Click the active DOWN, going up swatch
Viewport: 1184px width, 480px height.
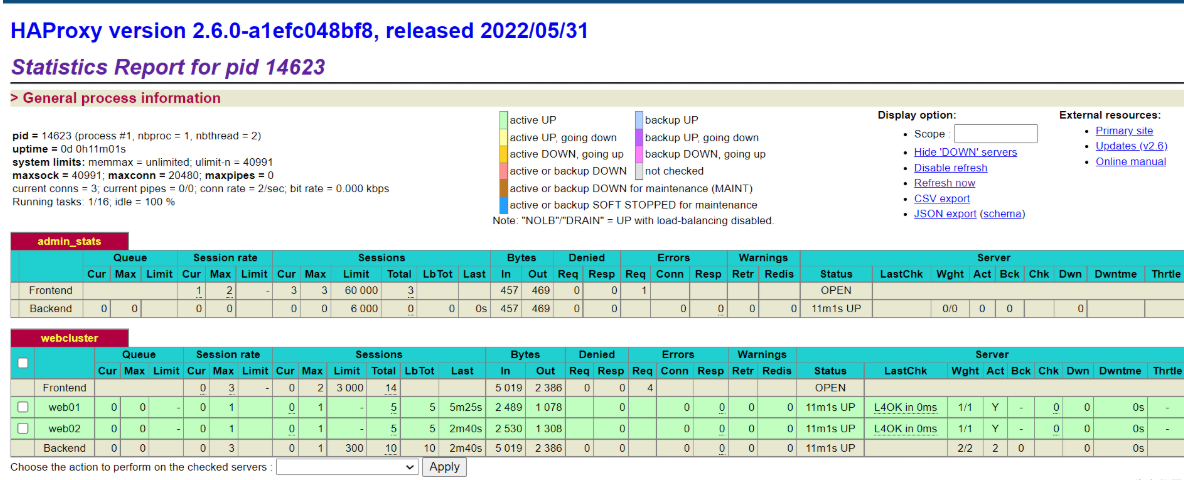503,154
